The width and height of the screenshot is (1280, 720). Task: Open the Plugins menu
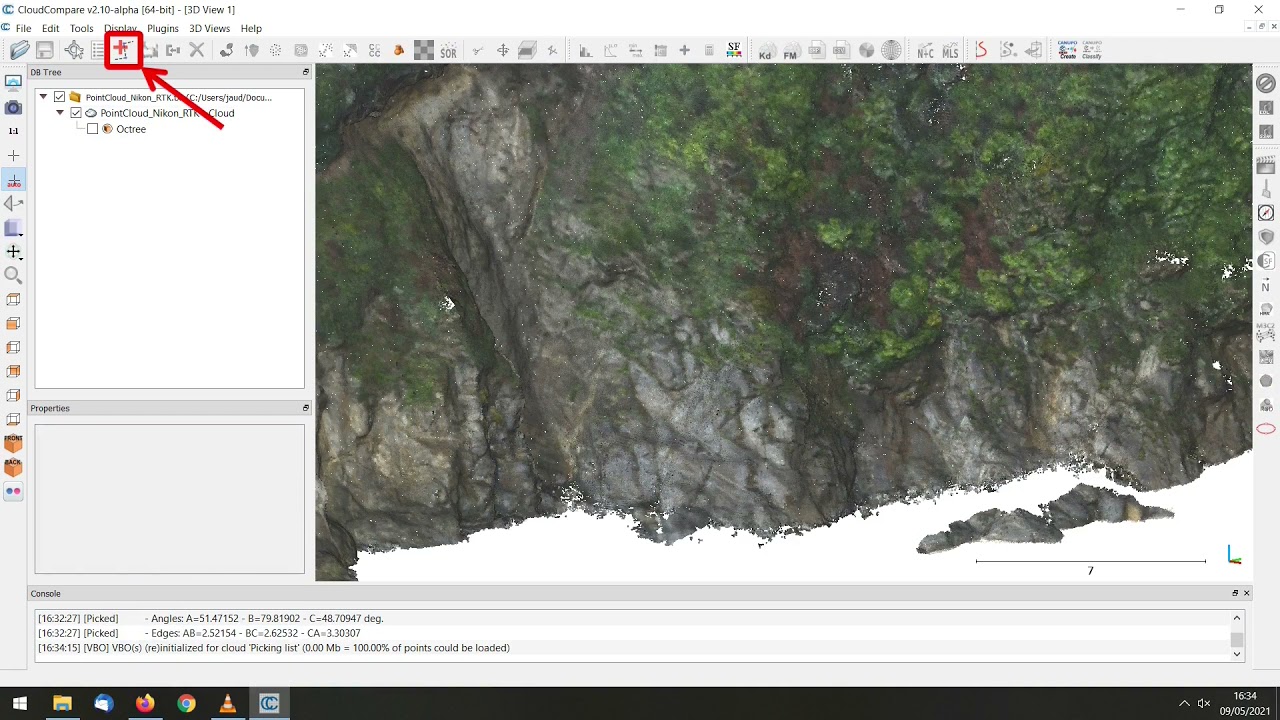pos(163,29)
